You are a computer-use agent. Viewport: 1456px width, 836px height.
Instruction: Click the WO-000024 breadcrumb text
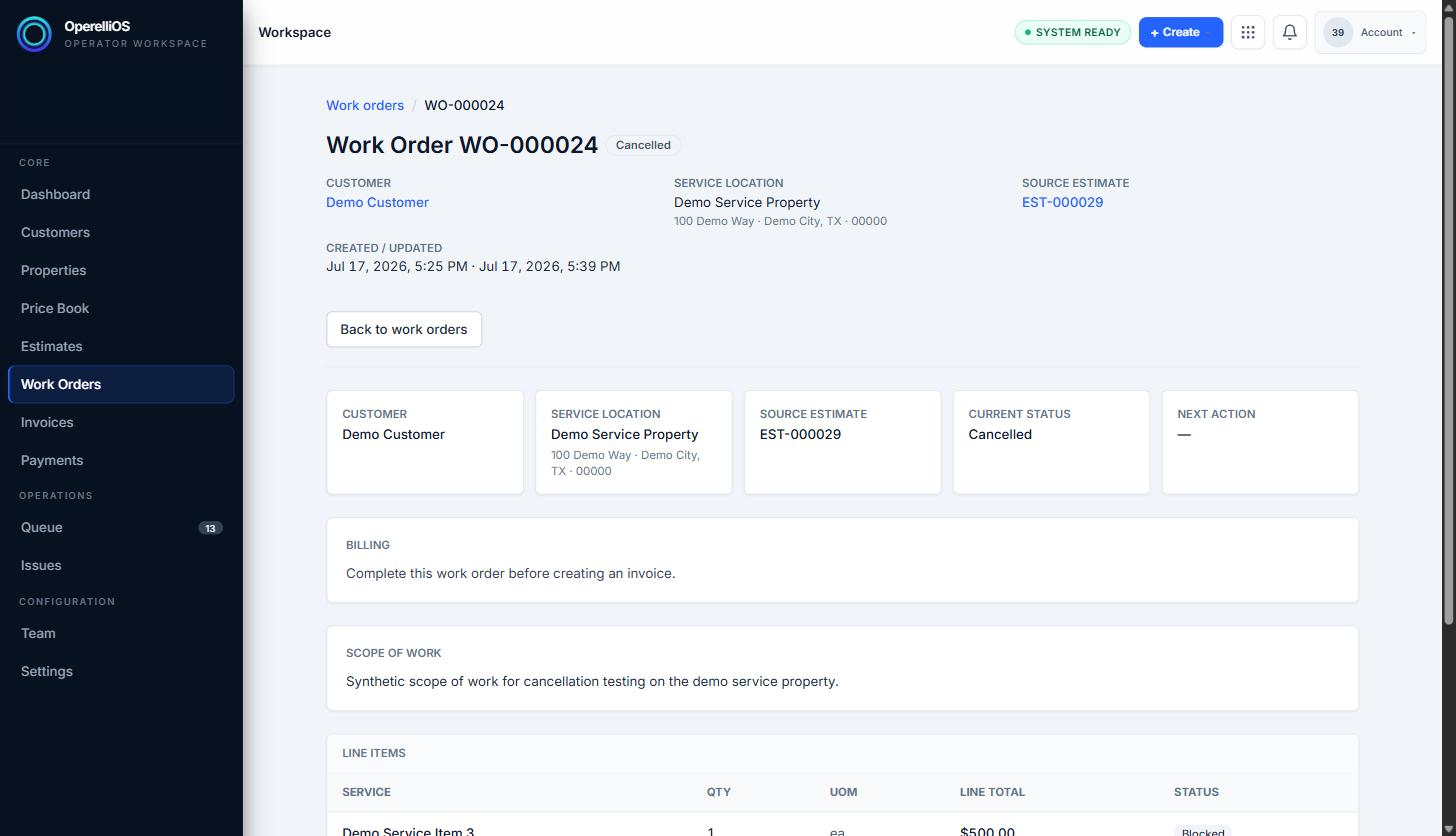(x=464, y=105)
